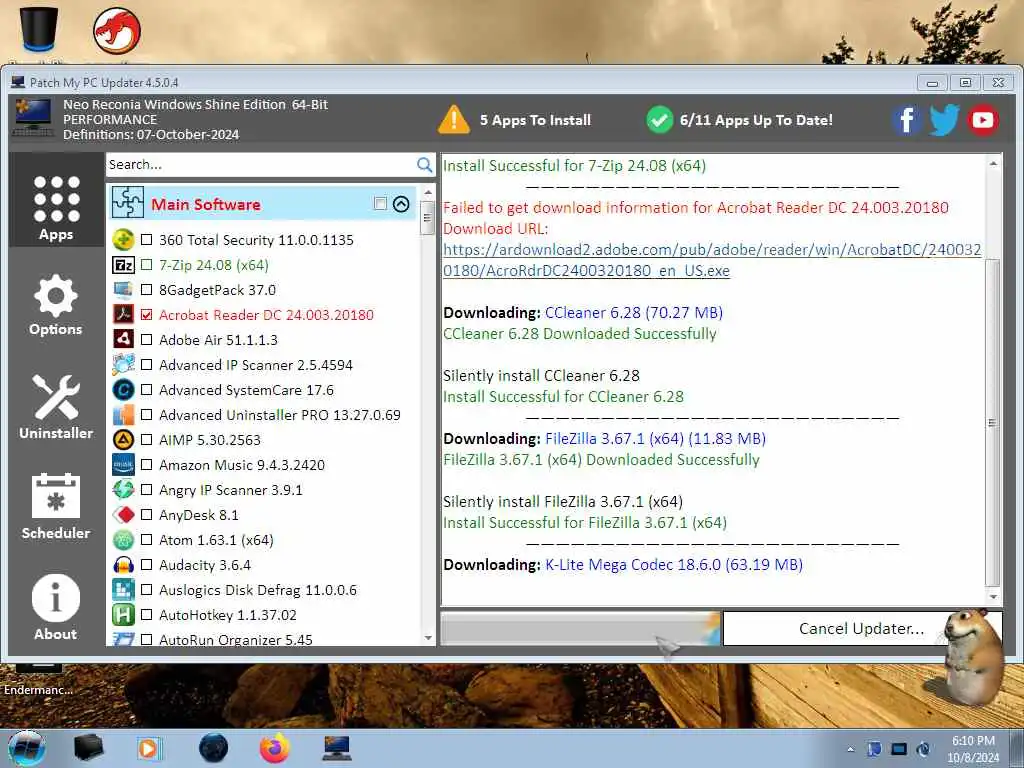Open Firefox from the taskbar
This screenshot has height=768, width=1024.
coord(274,748)
